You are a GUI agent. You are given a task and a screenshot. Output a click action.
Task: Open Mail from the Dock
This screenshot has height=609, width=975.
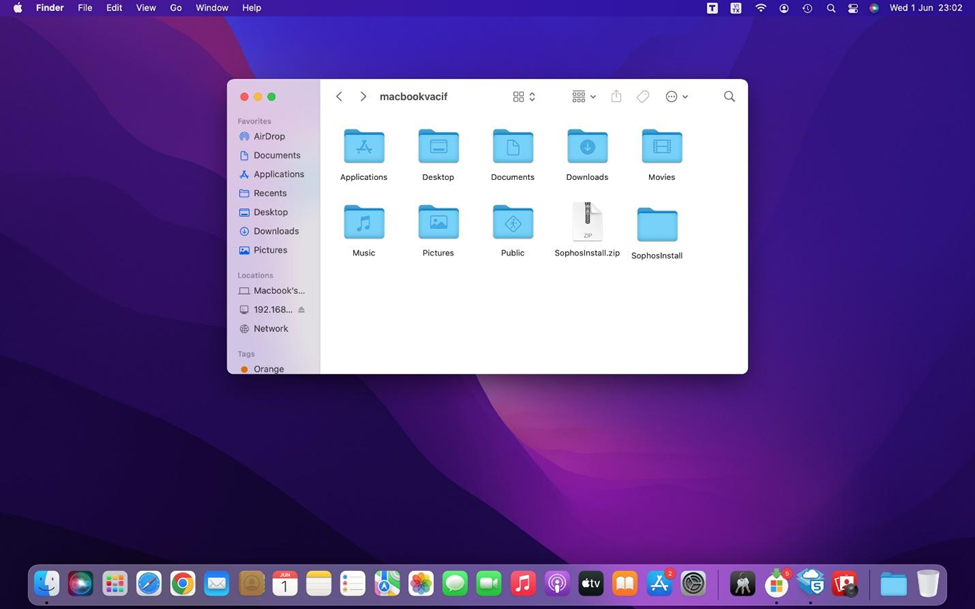coord(216,583)
